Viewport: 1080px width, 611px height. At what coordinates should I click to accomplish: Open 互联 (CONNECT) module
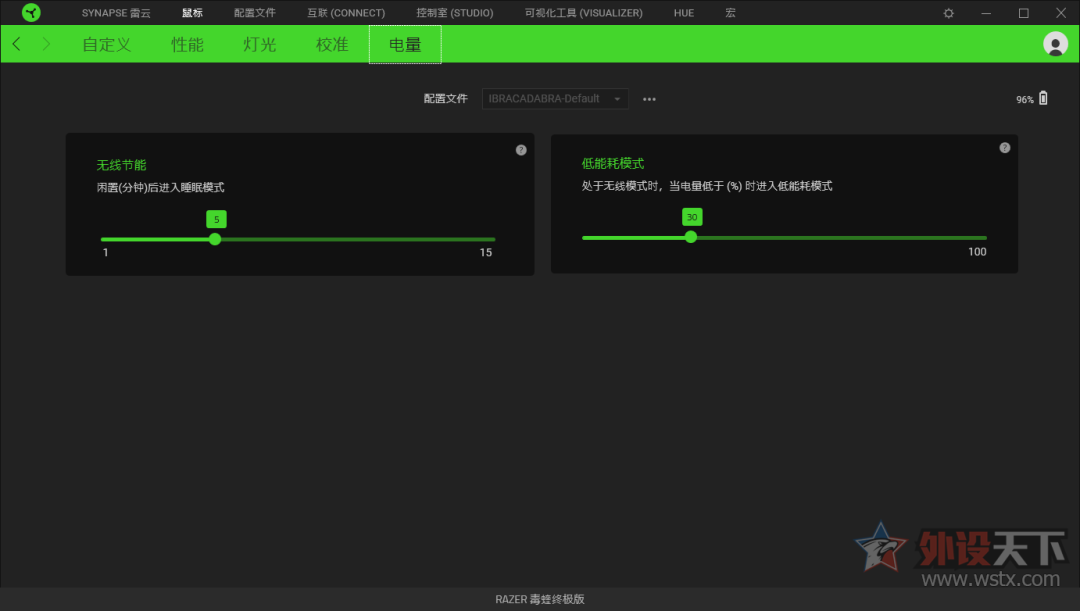346,13
